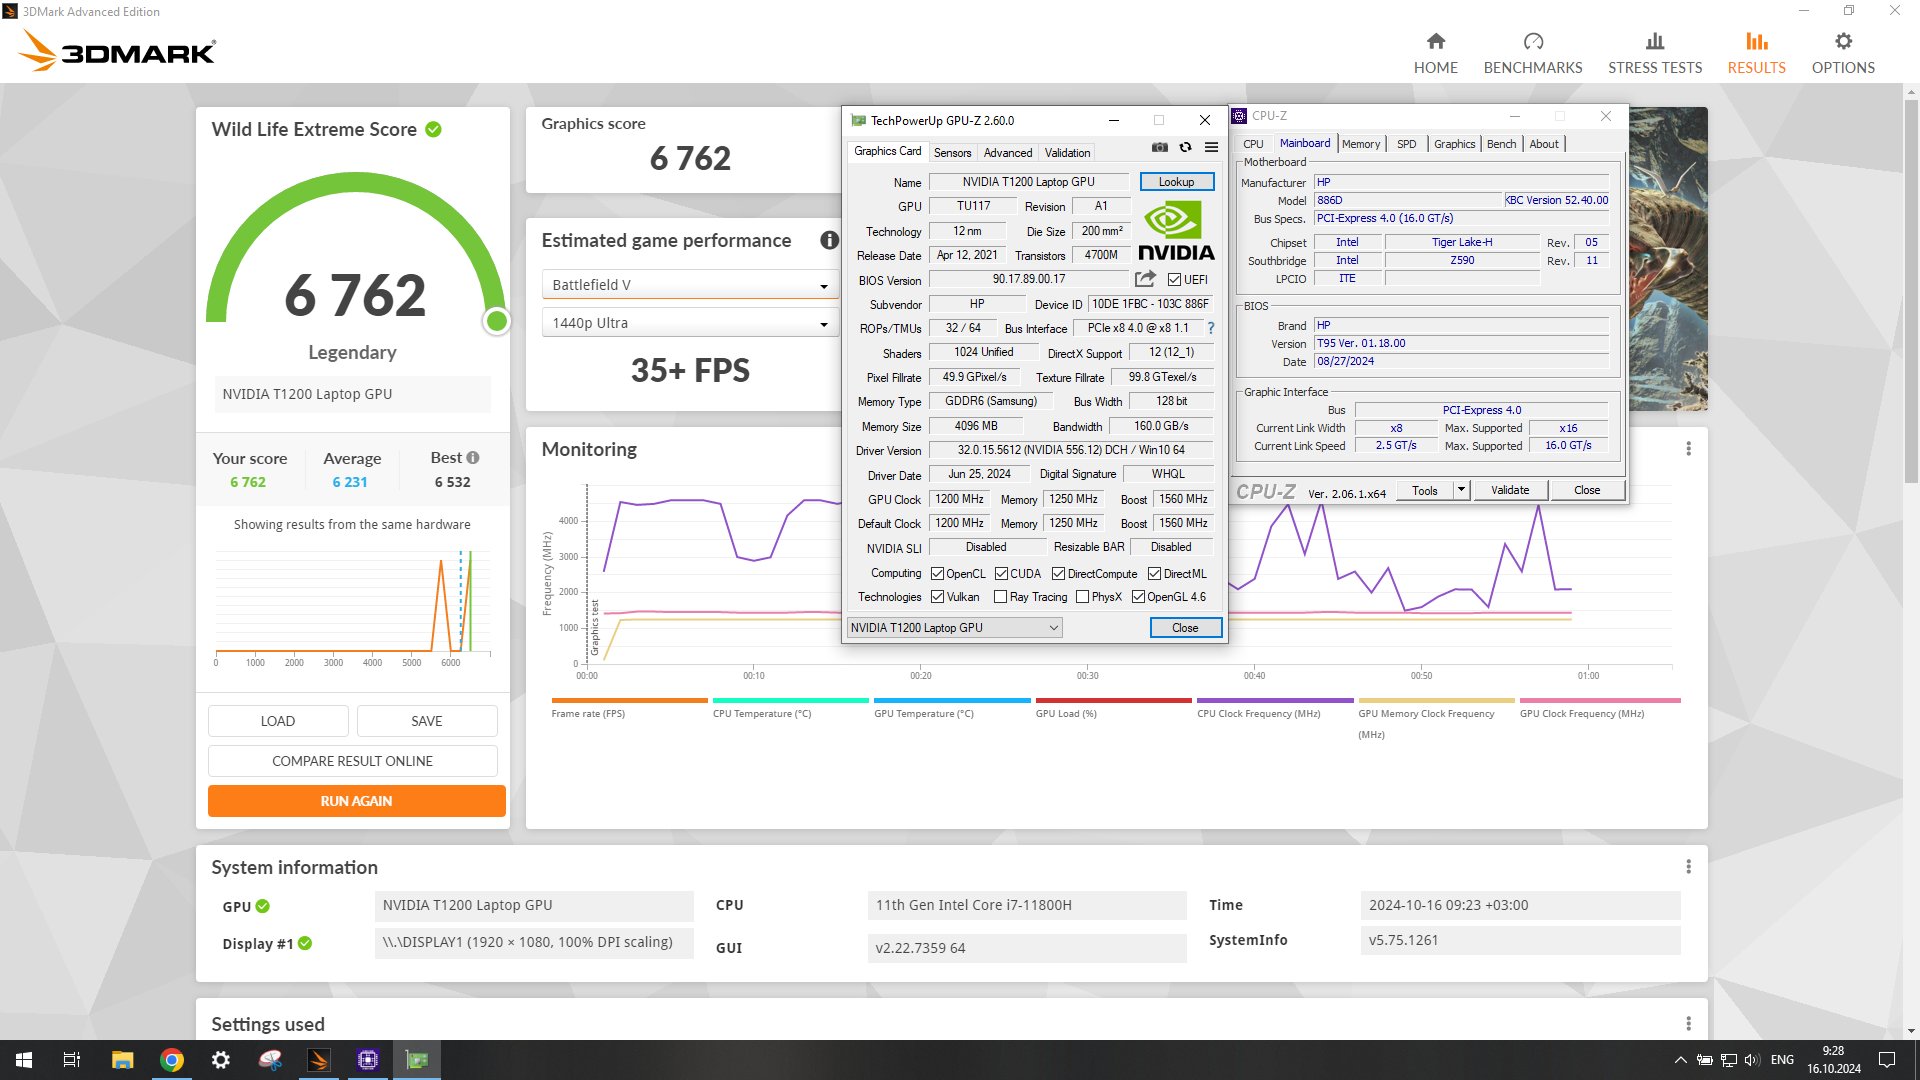Click COMPARE RESULT ONLINE

[x=352, y=761]
